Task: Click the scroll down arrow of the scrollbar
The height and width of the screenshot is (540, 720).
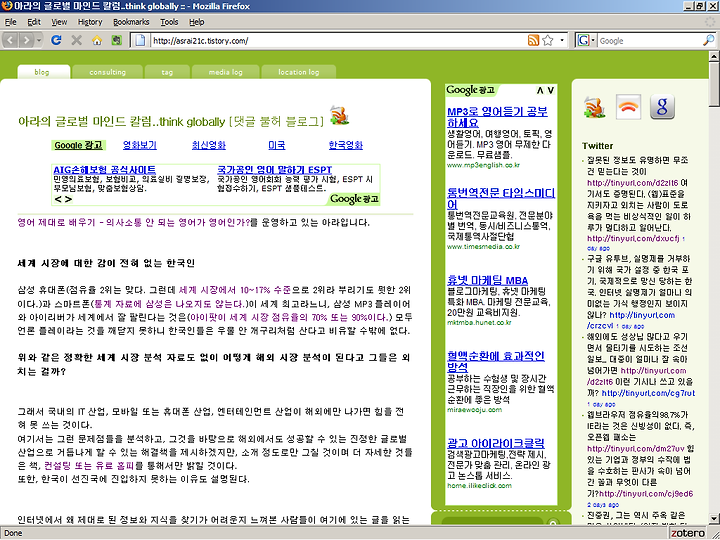Action: click(714, 518)
